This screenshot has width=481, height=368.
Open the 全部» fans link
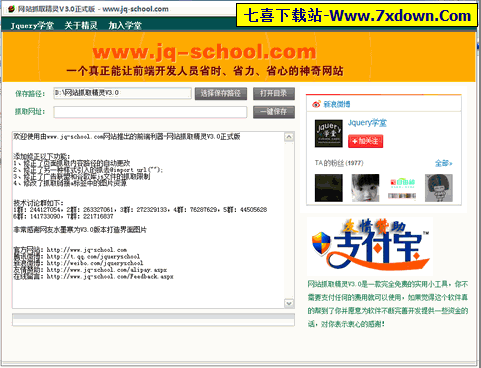point(443,163)
